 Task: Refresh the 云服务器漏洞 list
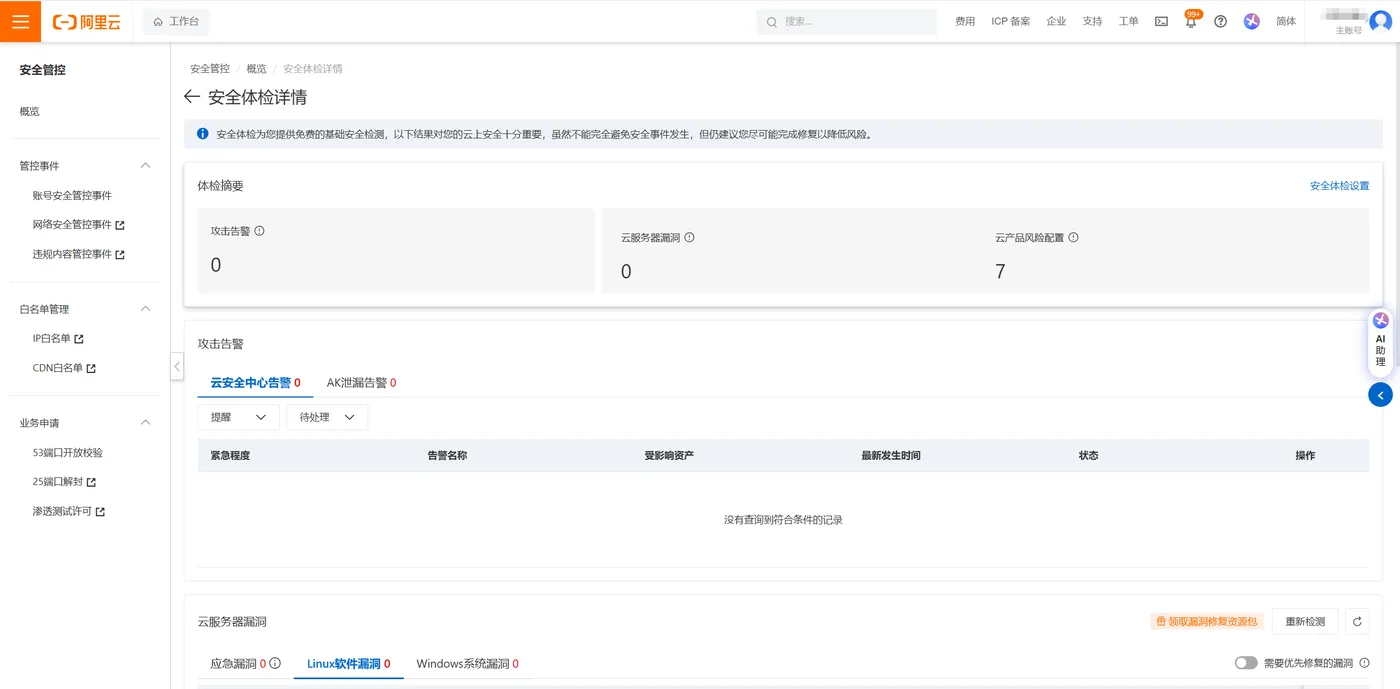[1357, 622]
